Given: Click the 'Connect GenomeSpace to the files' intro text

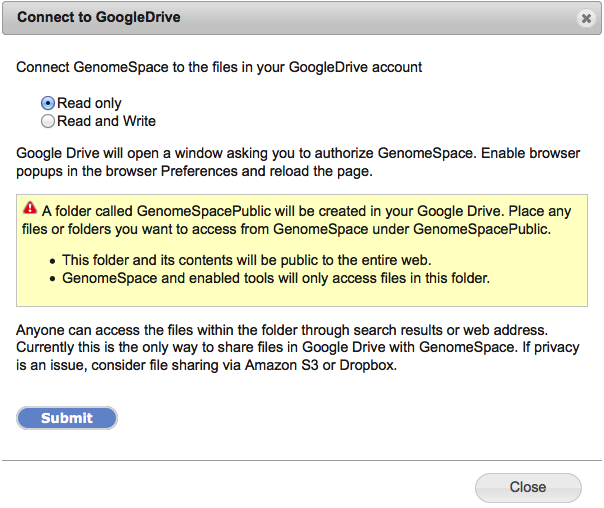Looking at the screenshot, I should point(219,67).
